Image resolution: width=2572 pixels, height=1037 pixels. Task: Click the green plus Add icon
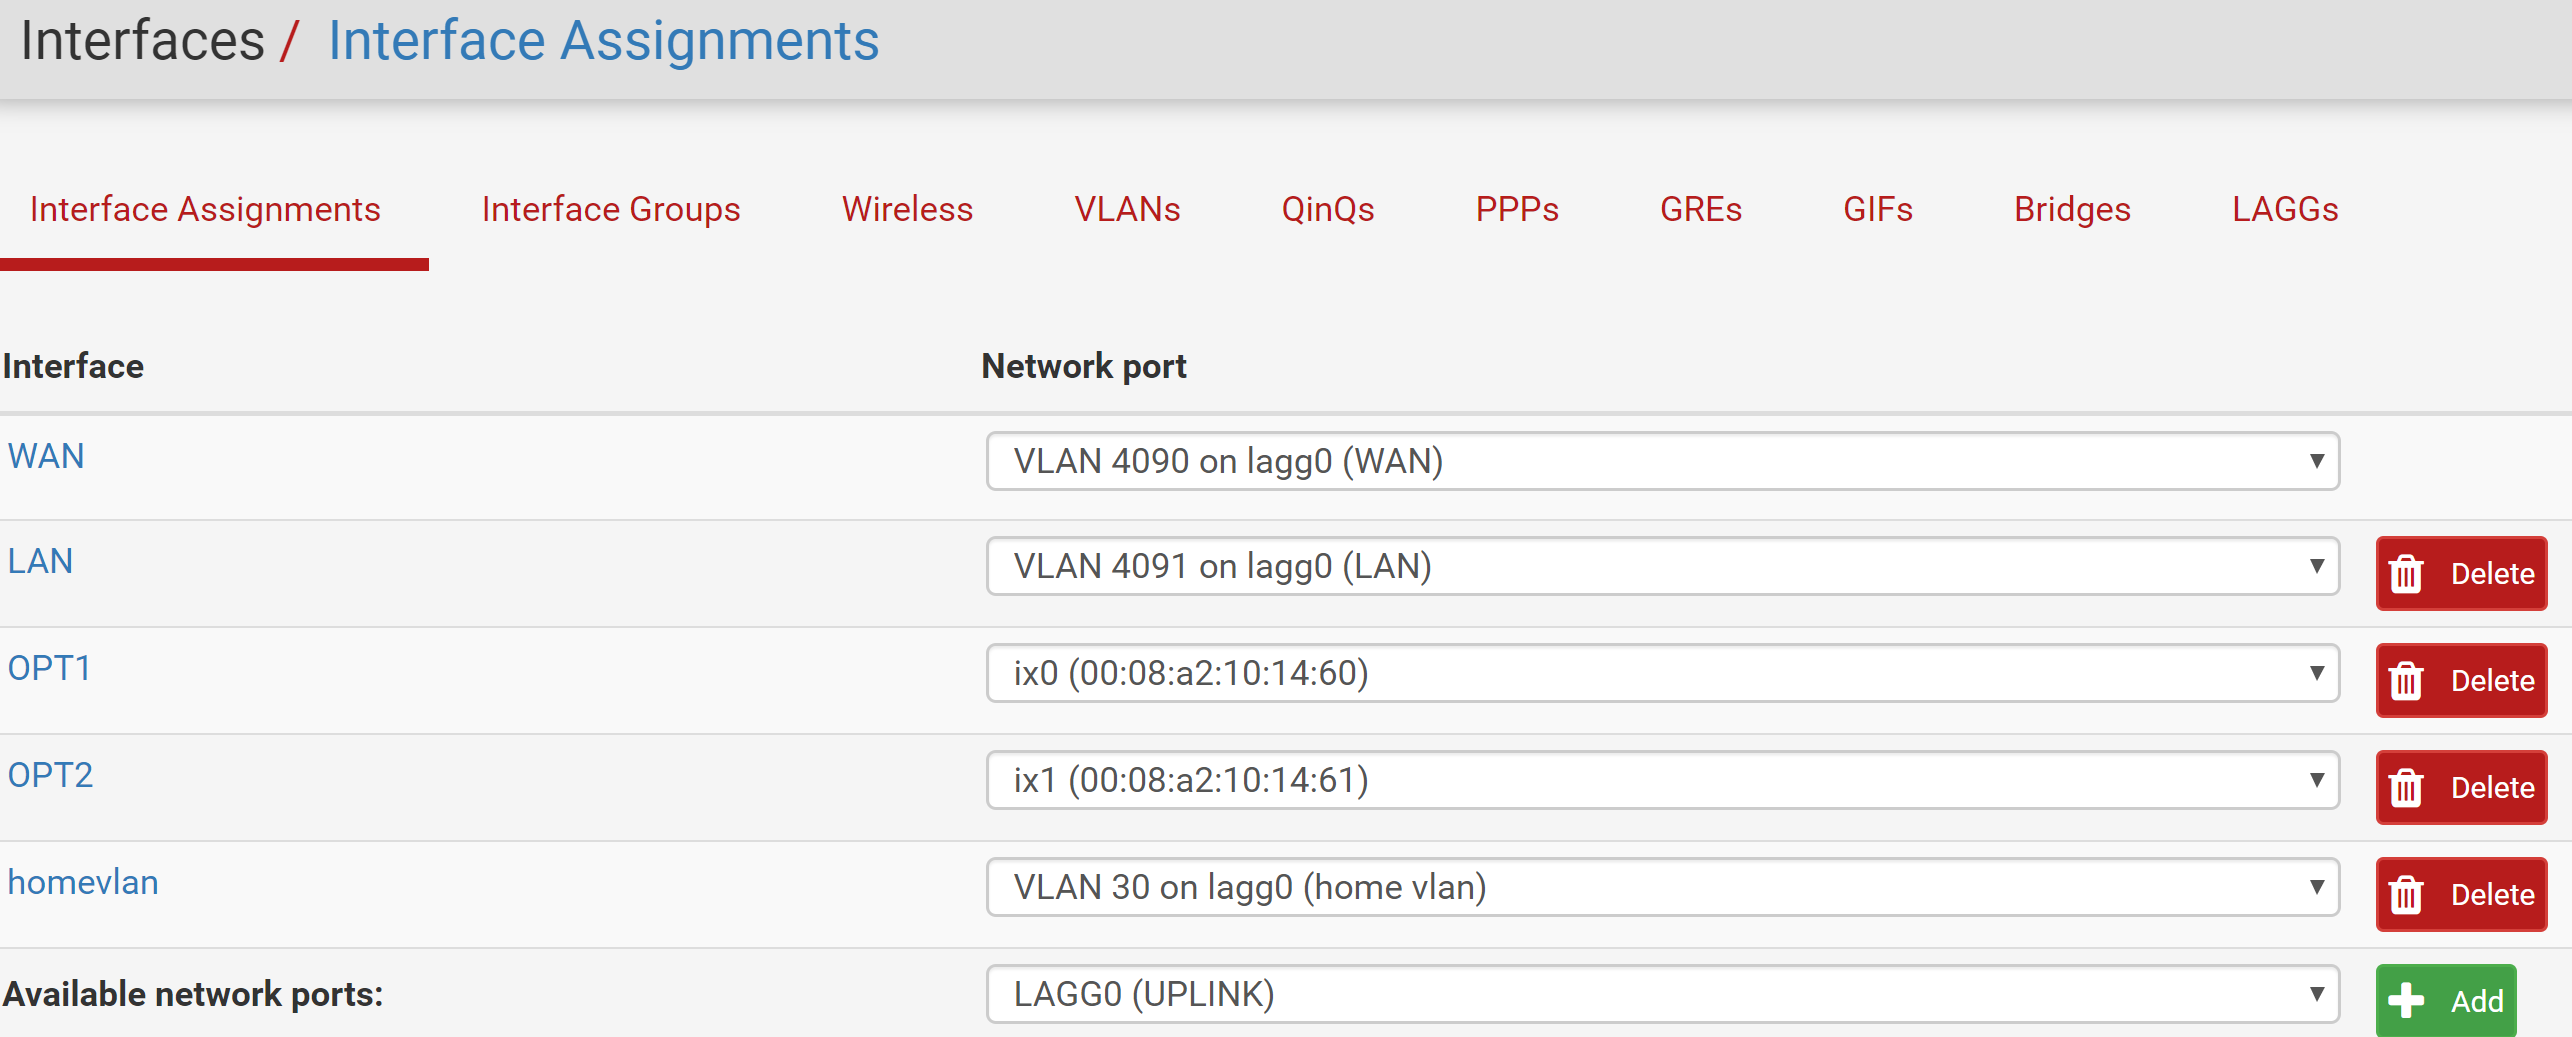[2406, 1001]
